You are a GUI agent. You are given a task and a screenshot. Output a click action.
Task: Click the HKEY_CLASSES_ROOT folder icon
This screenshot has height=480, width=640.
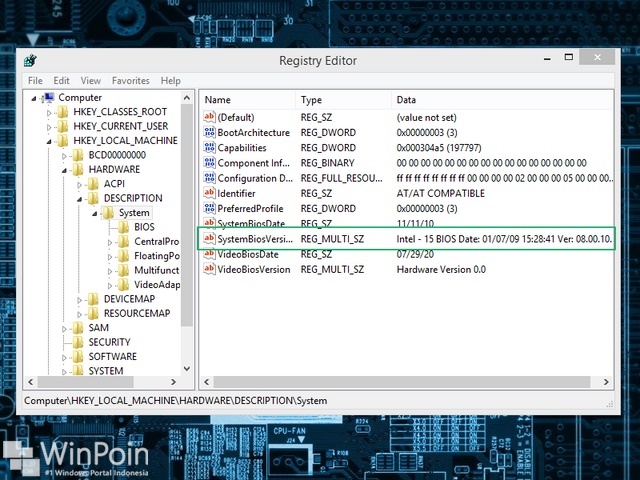click(x=63, y=112)
